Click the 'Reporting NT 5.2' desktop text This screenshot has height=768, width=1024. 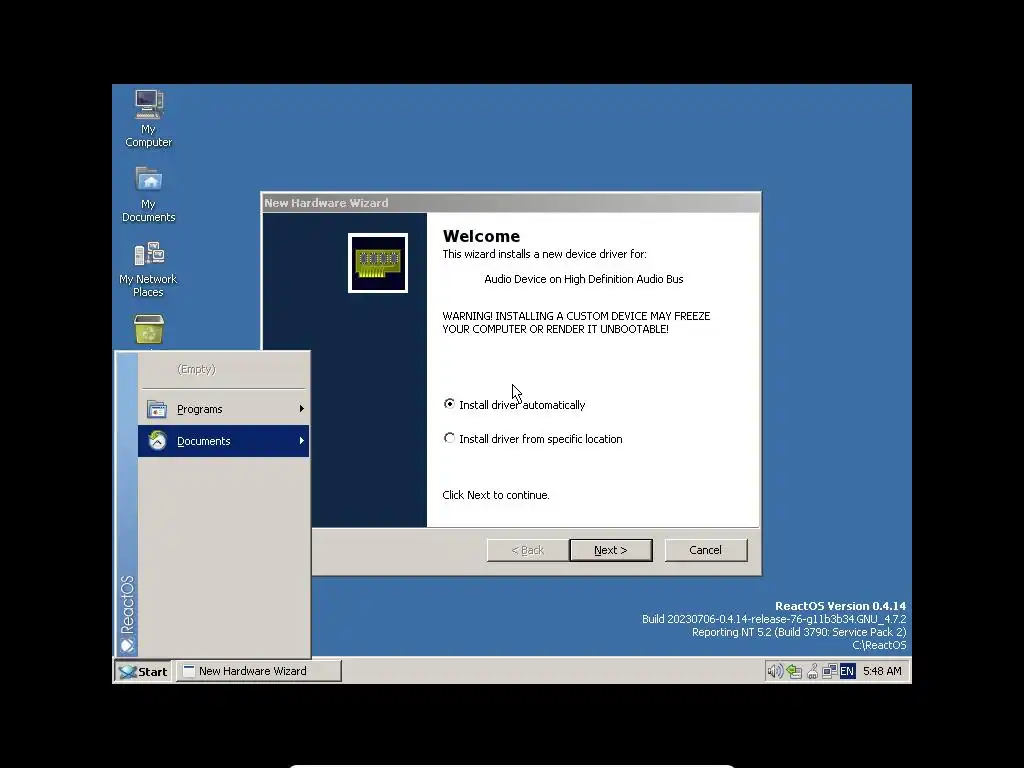(799, 632)
